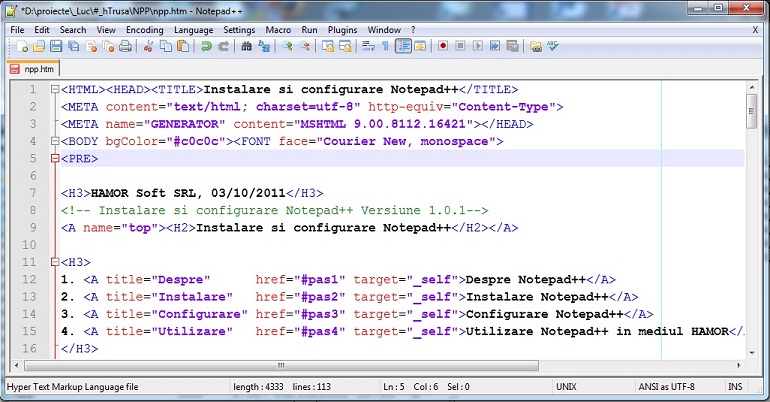The image size is (770, 402).
Task: Print the document using the printer icon
Action: coord(126,46)
